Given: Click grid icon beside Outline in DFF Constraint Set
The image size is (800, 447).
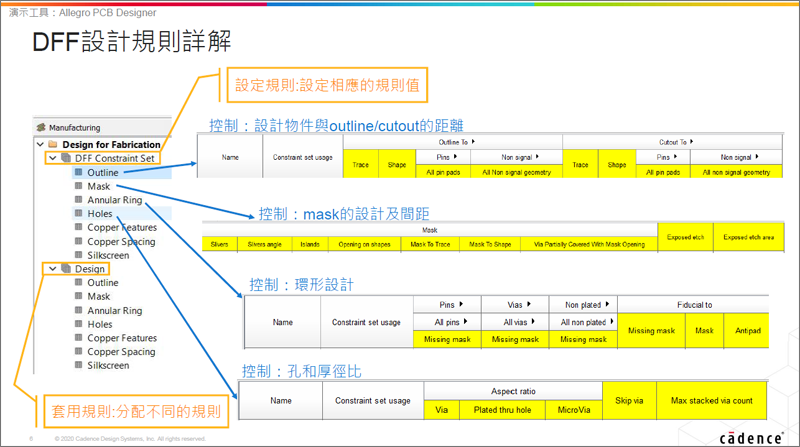Looking at the screenshot, I should [79, 172].
